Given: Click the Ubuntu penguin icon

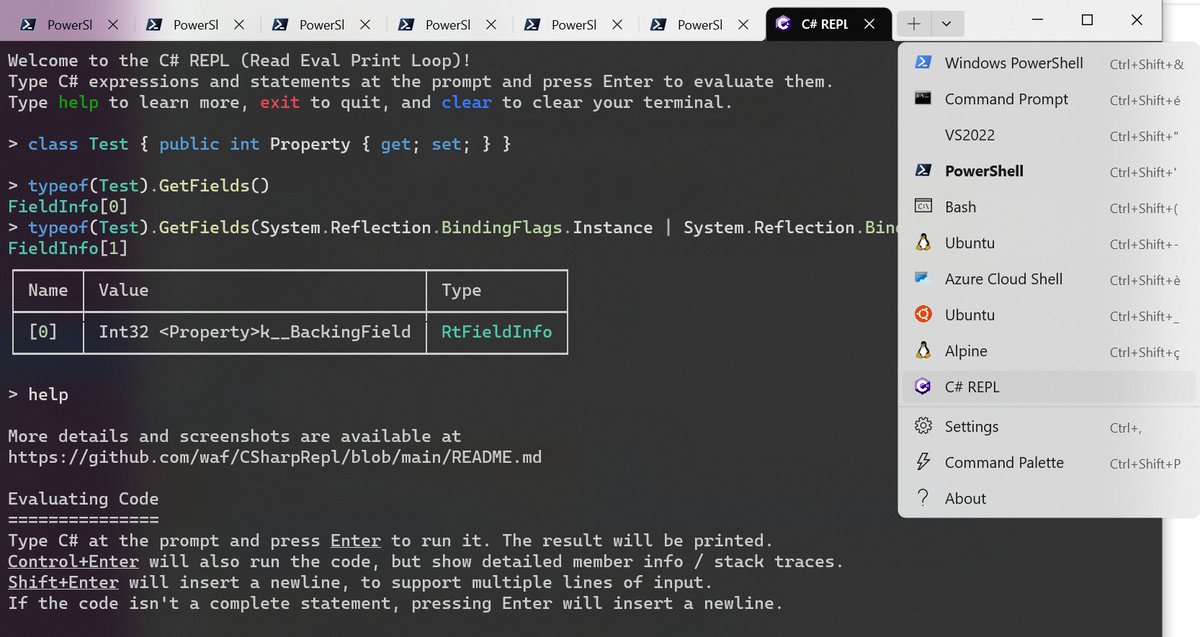Looking at the screenshot, I should click(921, 243).
